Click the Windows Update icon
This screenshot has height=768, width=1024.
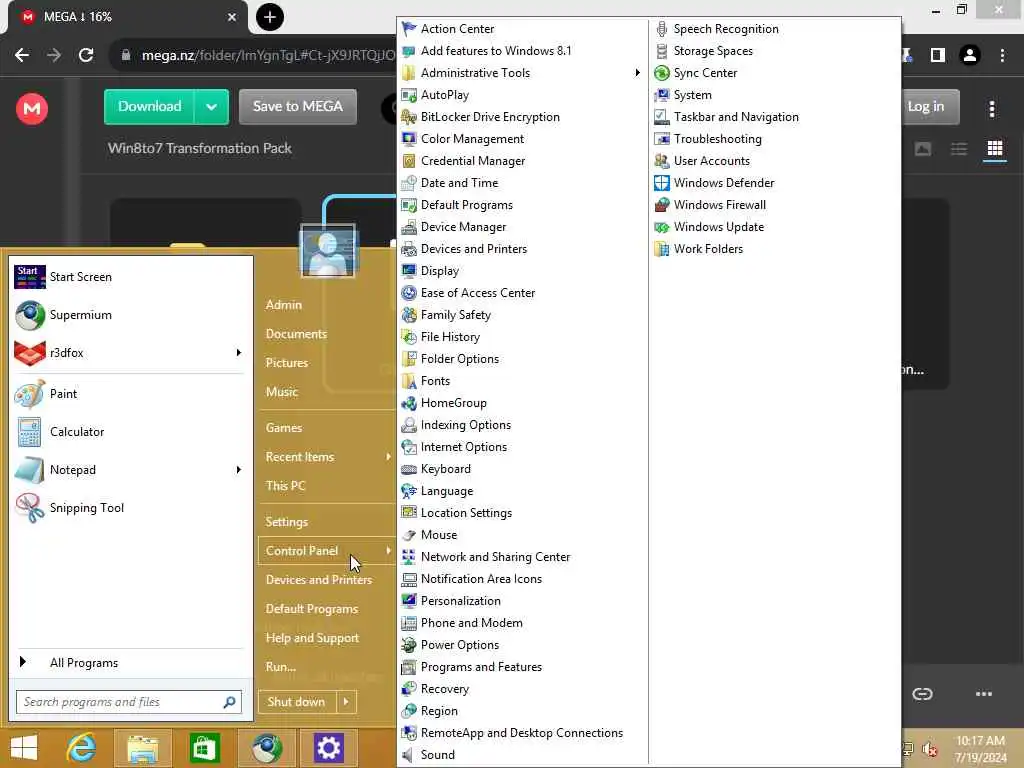662,227
